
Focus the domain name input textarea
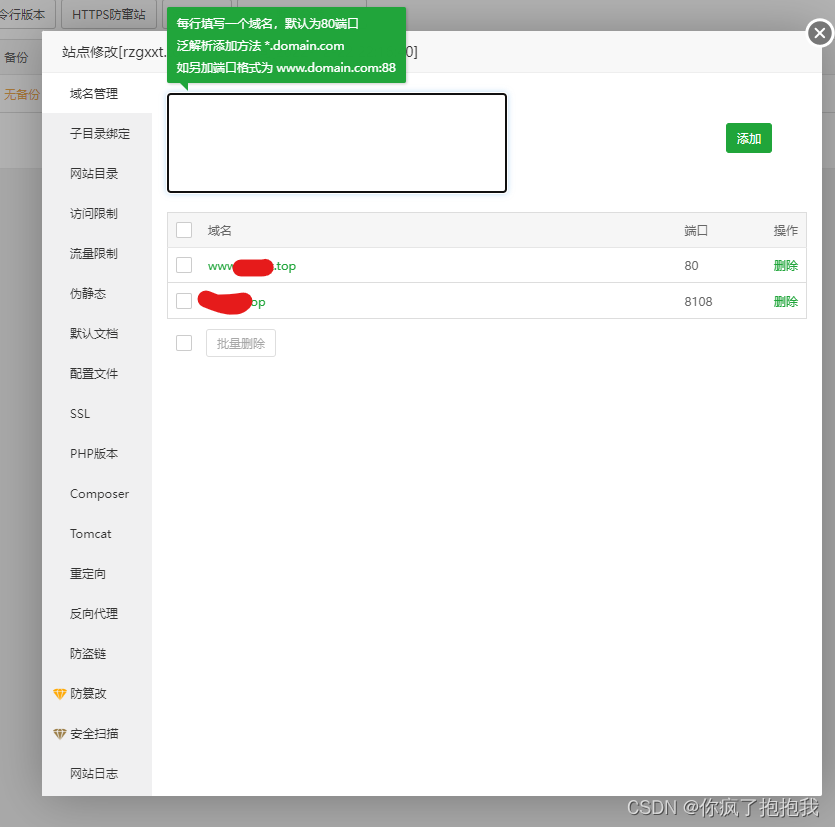point(337,143)
